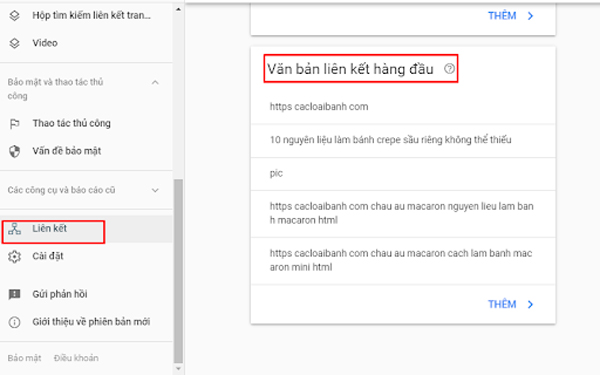This screenshot has width=600, height=375.
Task: Click the sidebar scrollbar down arrow
Action: pos(178,369)
